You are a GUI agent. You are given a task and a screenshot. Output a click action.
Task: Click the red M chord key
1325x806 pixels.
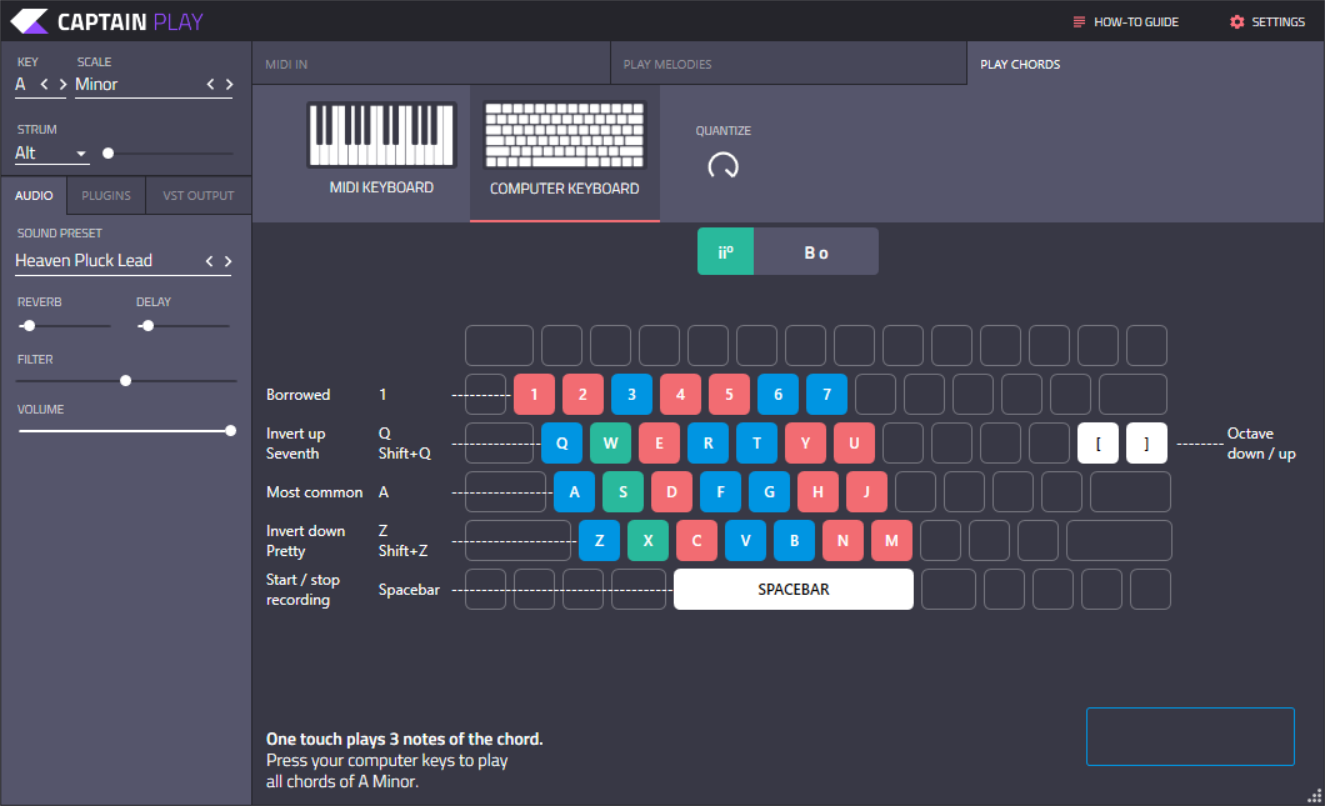[x=892, y=540]
